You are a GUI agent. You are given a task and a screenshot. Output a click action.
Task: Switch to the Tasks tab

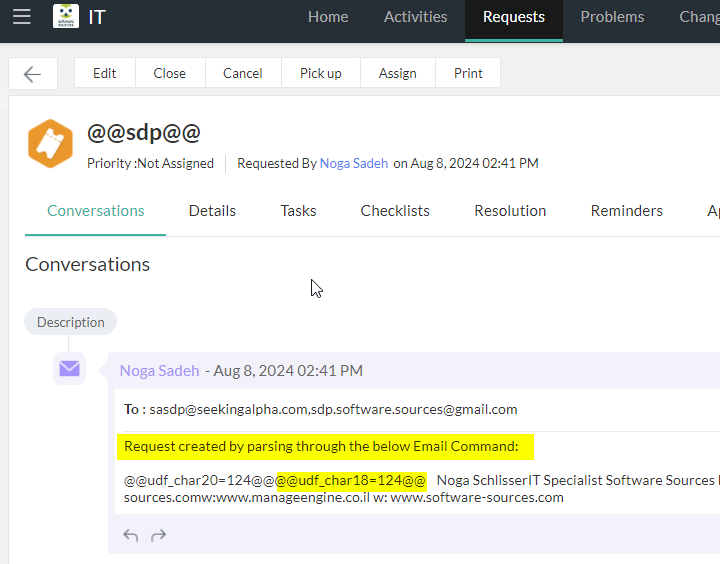pyautogui.click(x=298, y=211)
